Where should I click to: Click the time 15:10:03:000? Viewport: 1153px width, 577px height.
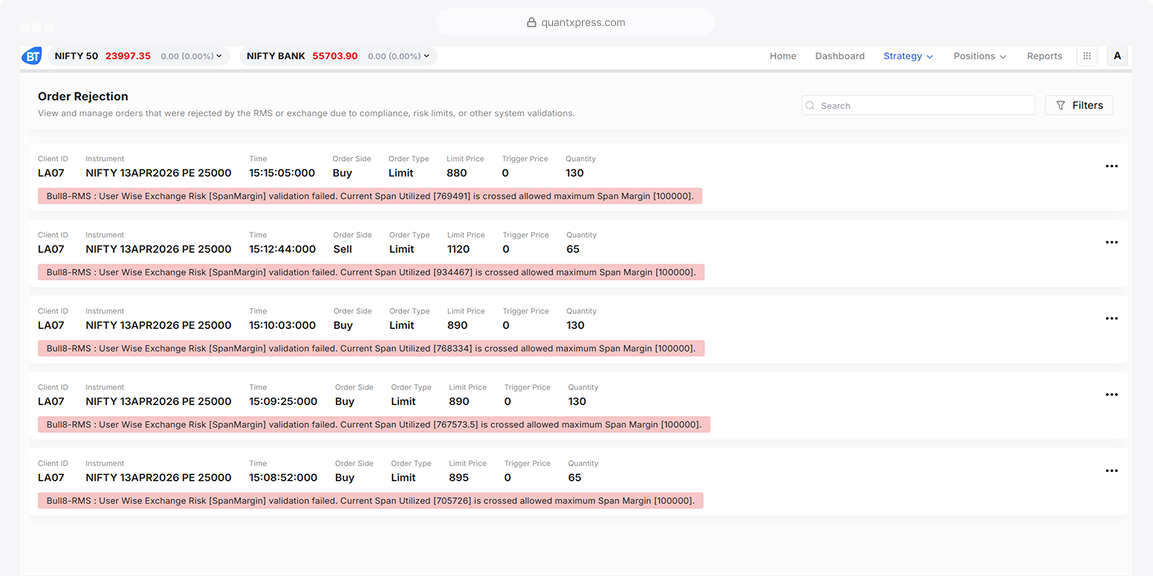point(282,326)
